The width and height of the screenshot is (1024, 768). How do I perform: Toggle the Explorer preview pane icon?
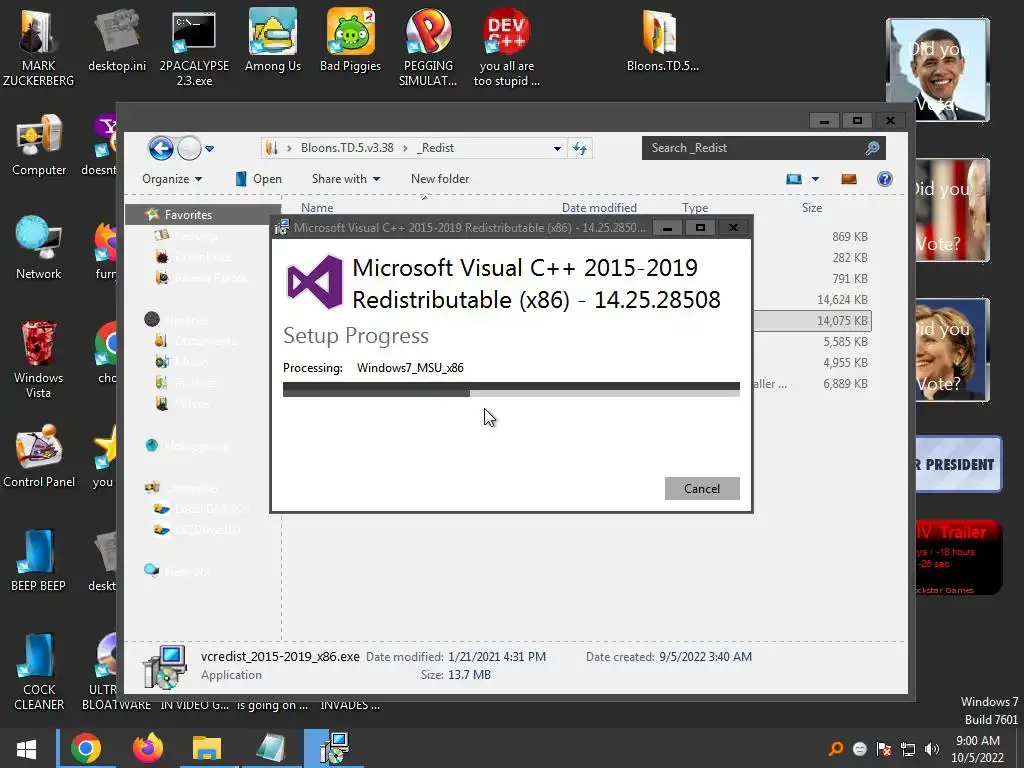click(849, 179)
